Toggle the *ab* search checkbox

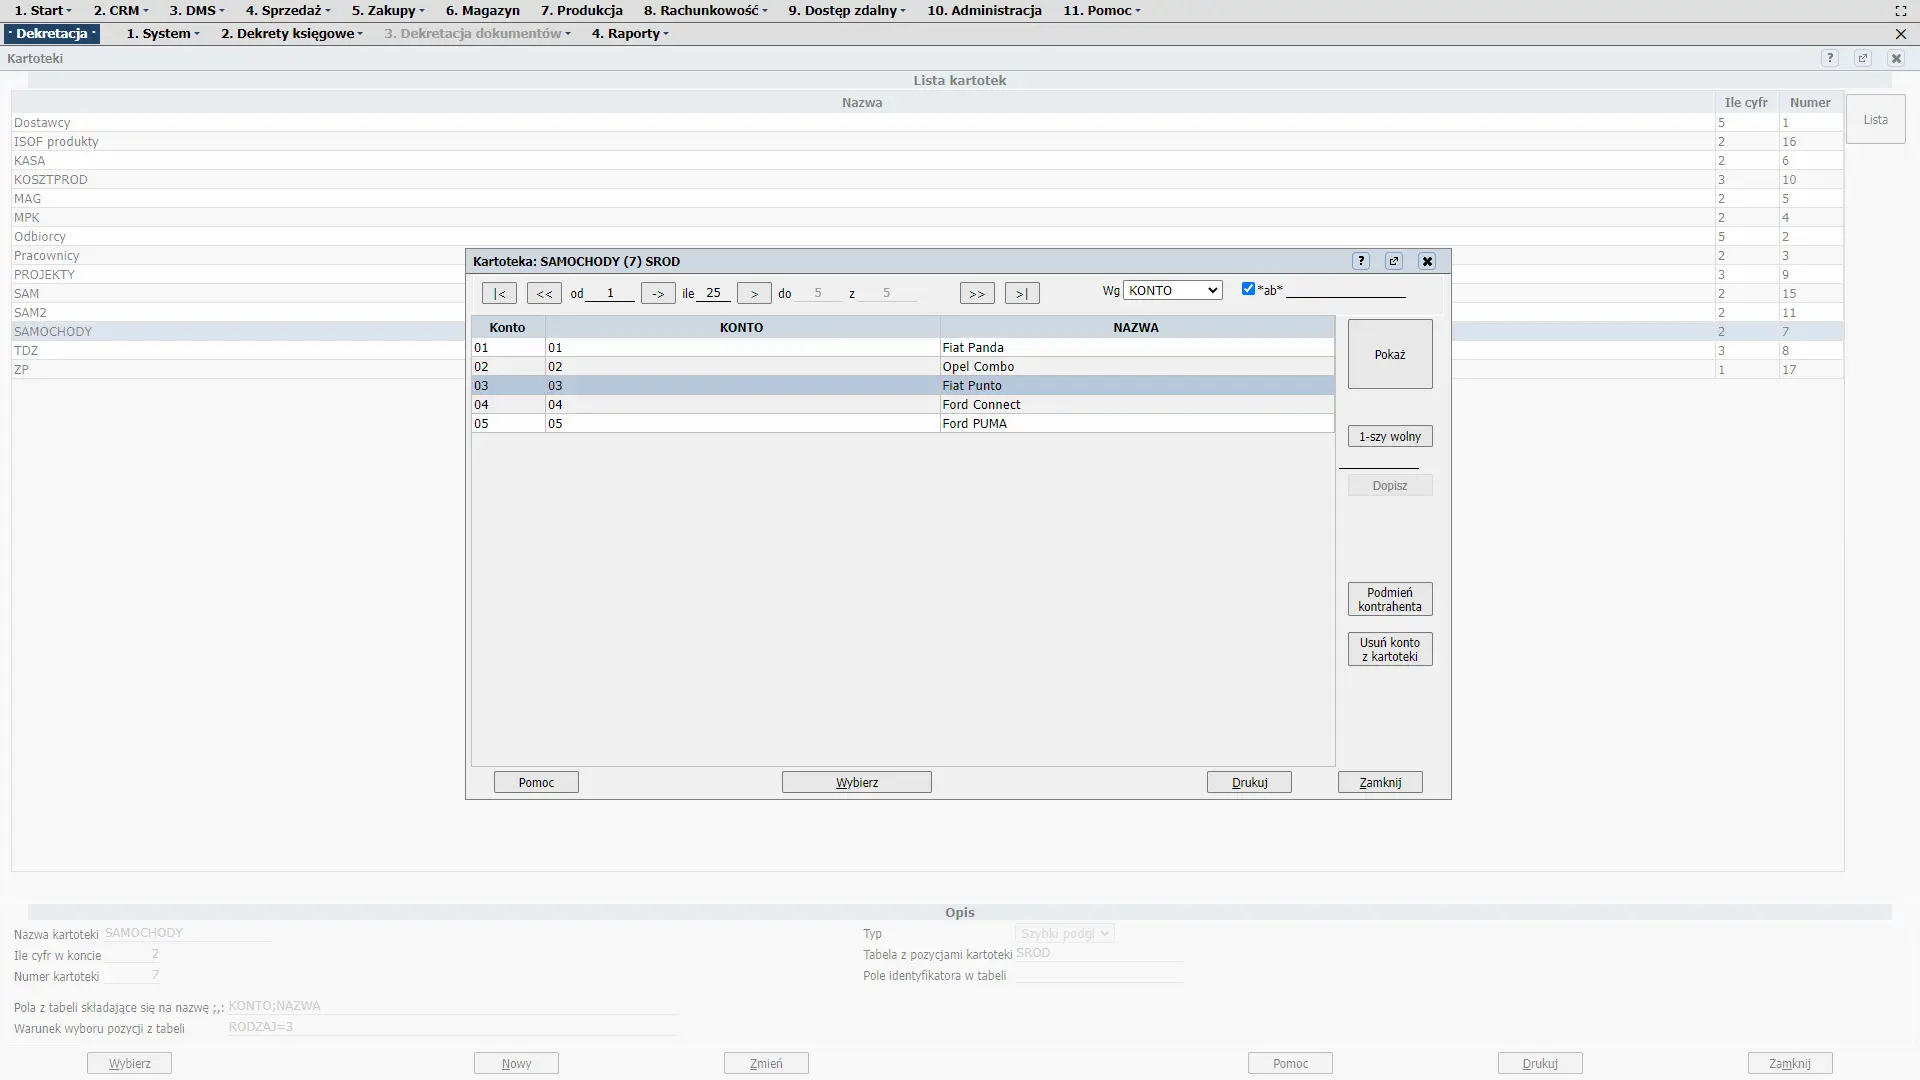click(1248, 289)
